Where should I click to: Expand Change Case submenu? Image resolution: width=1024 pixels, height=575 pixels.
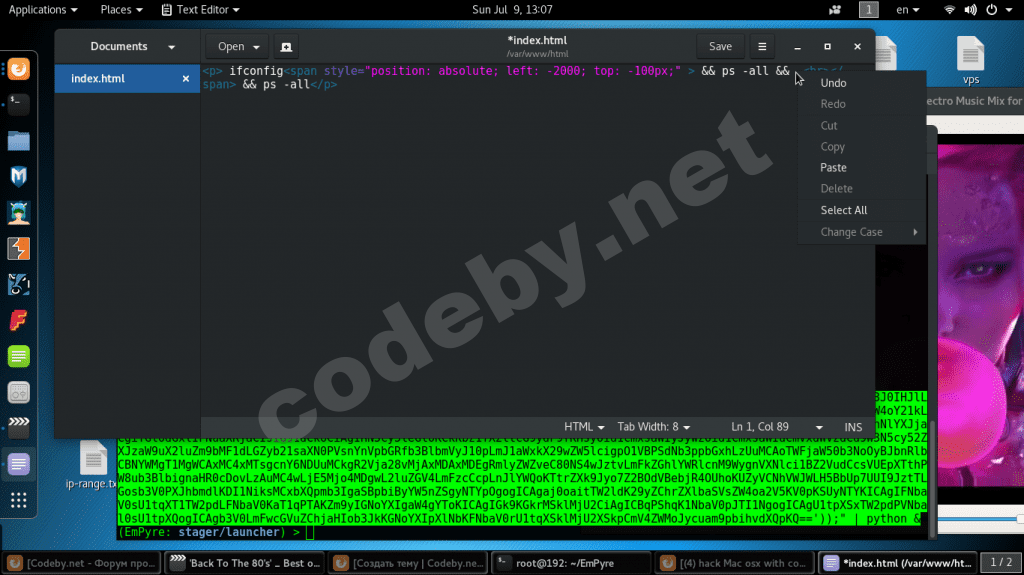point(861,232)
